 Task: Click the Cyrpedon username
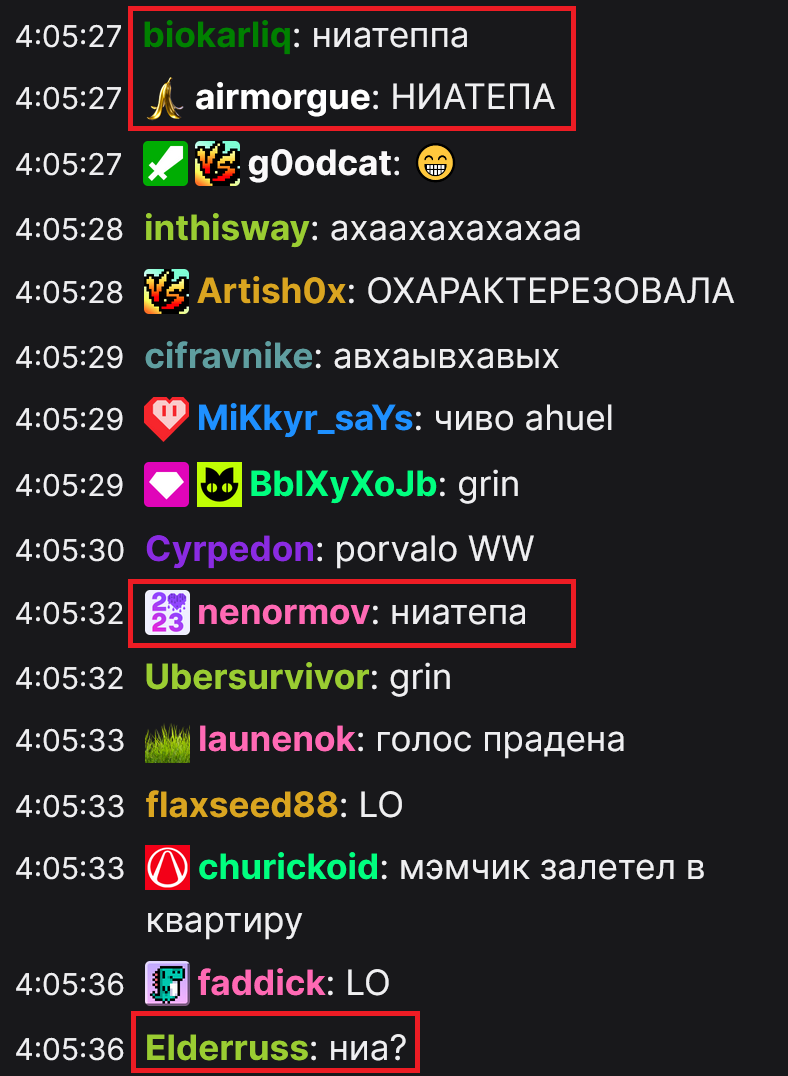(230, 550)
